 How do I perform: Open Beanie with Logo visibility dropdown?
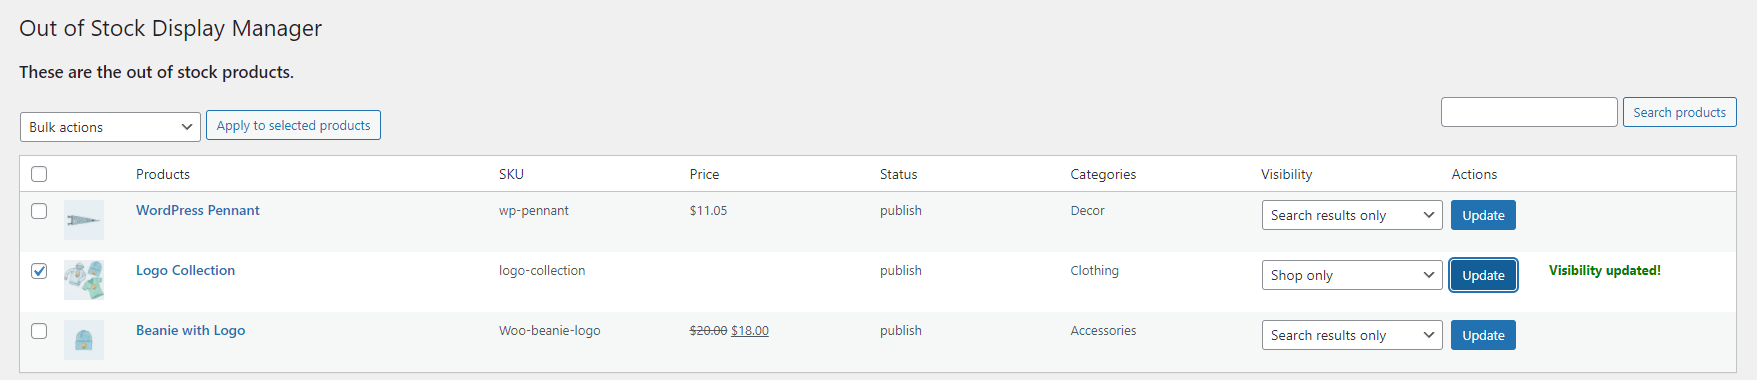[x=1352, y=335]
